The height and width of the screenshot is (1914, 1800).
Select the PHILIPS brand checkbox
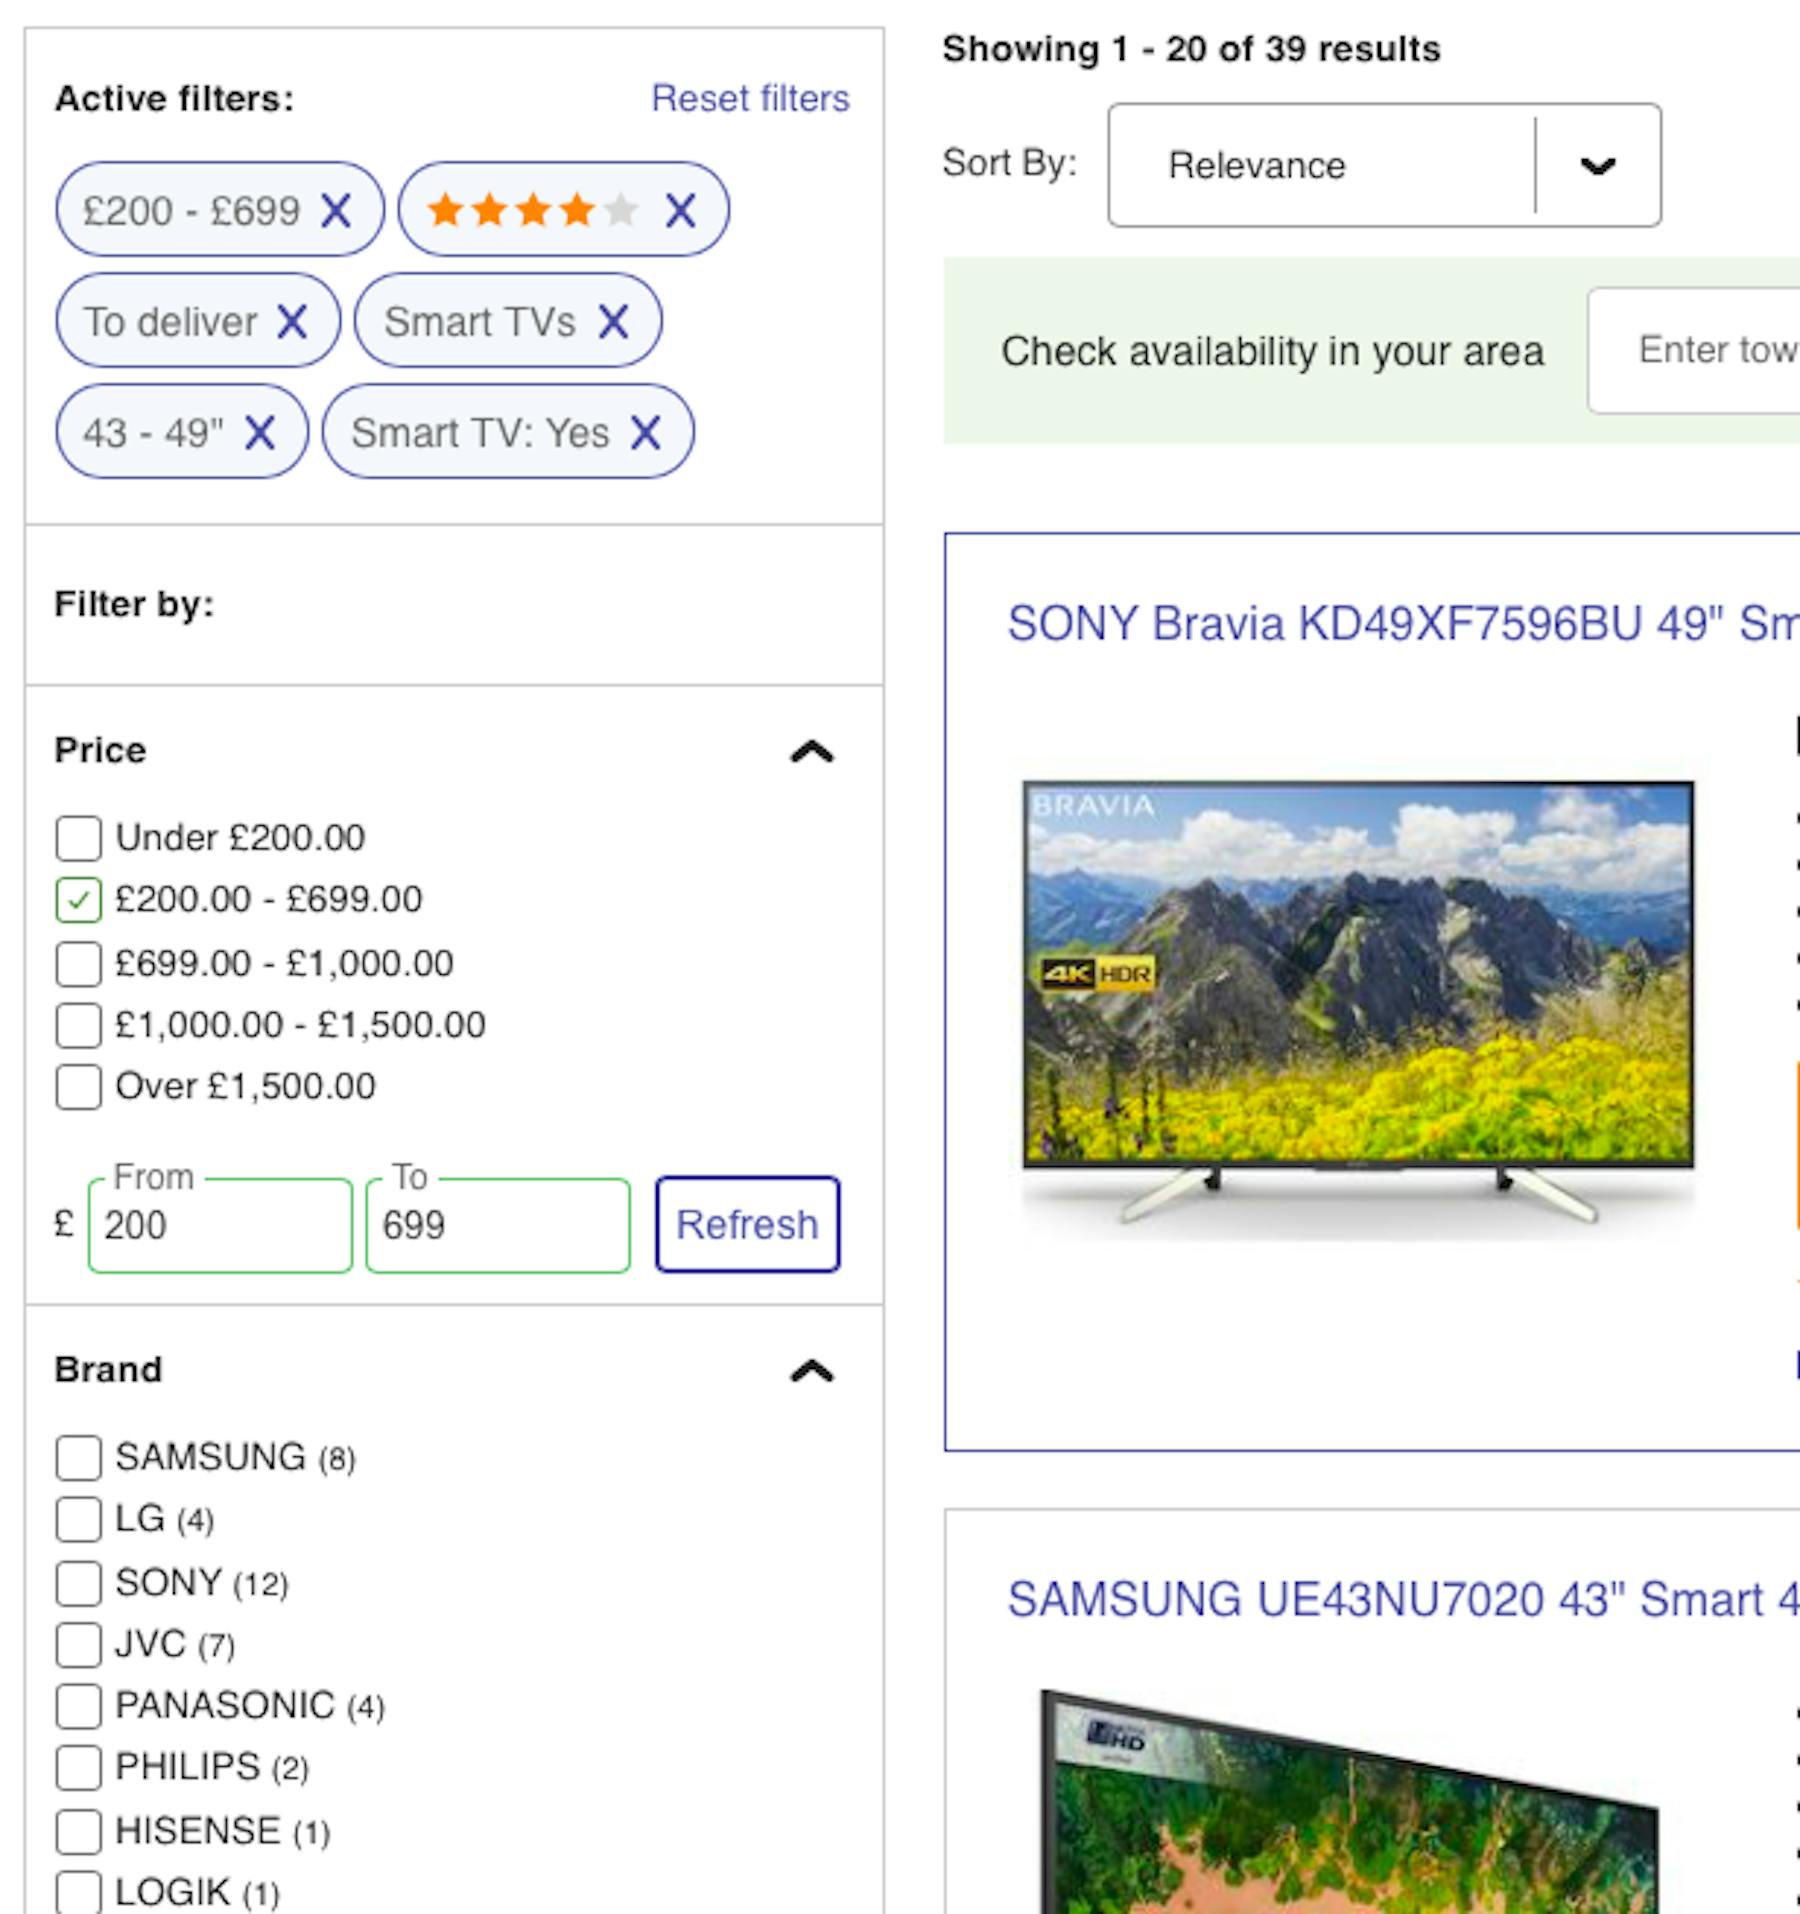(x=79, y=1768)
